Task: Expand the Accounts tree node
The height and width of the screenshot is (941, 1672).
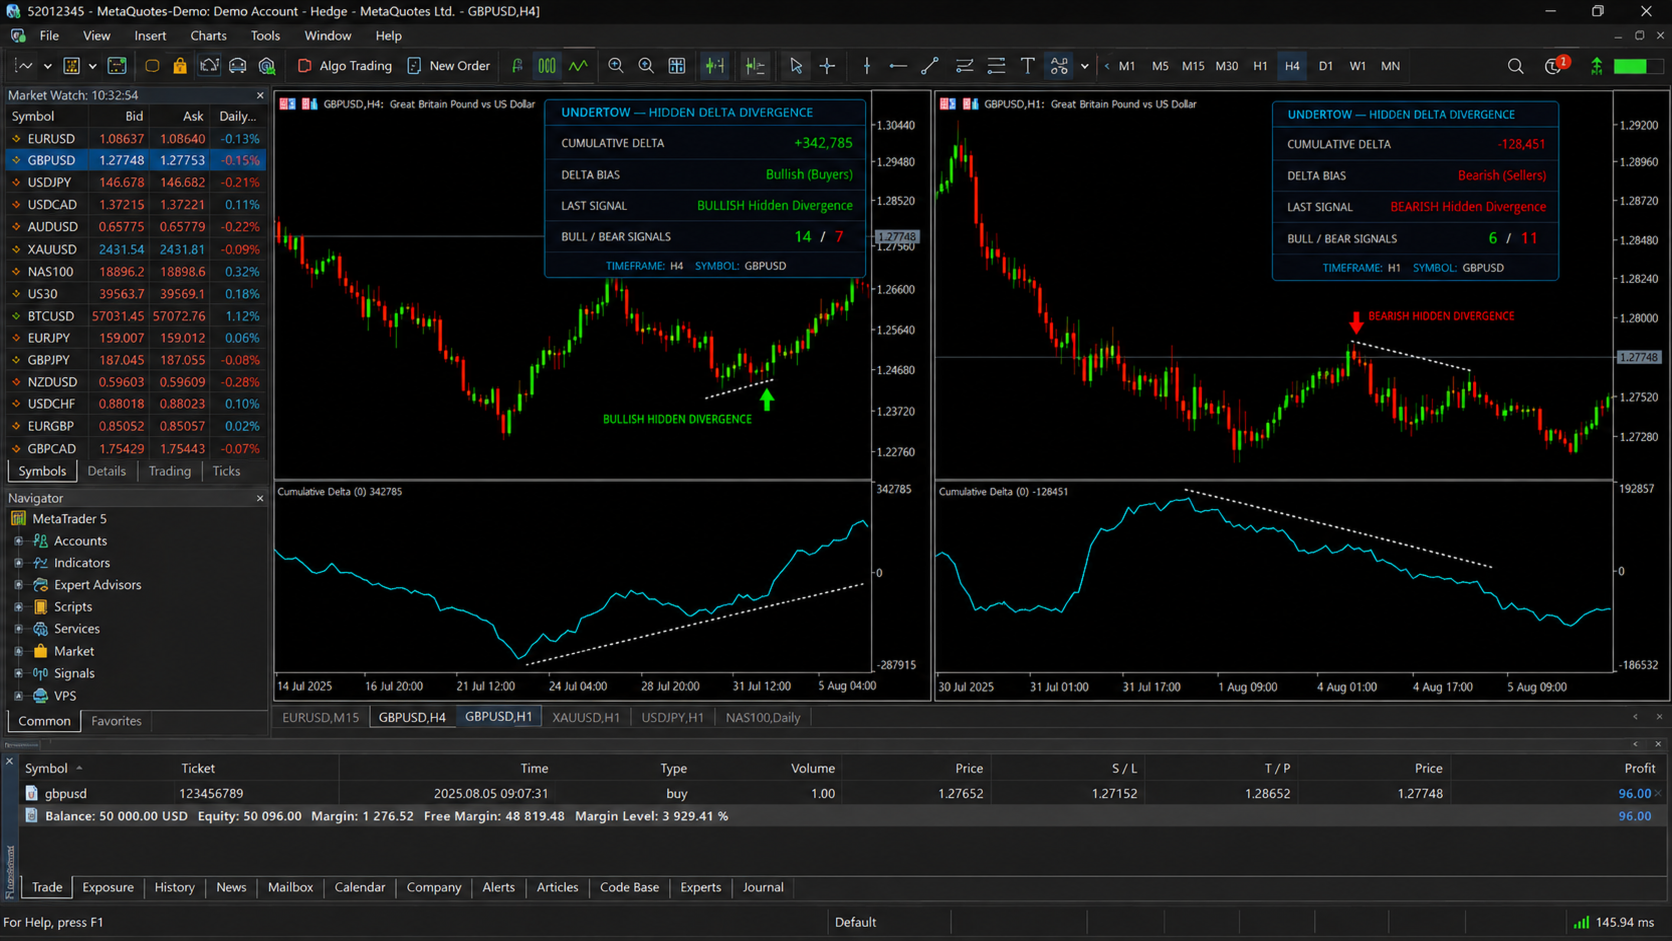Action: pyautogui.click(x=18, y=541)
